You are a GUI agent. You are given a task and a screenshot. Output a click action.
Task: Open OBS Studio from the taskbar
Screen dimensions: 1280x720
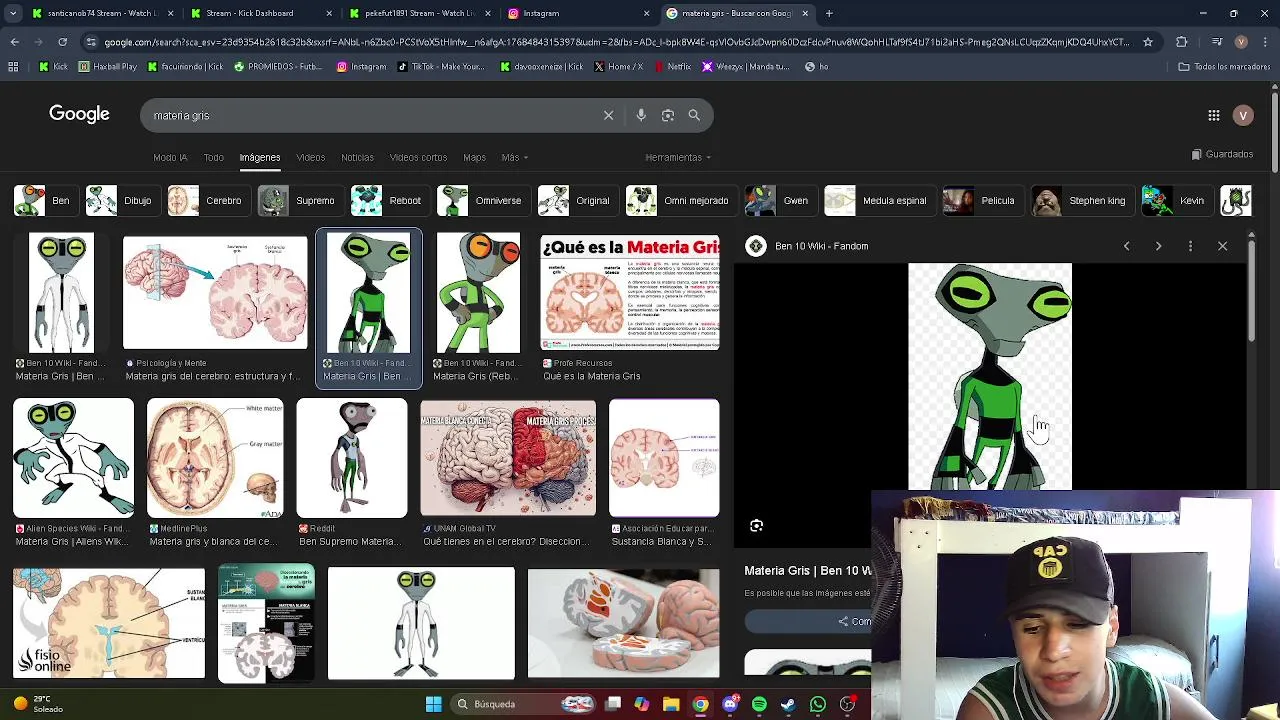pos(848,704)
